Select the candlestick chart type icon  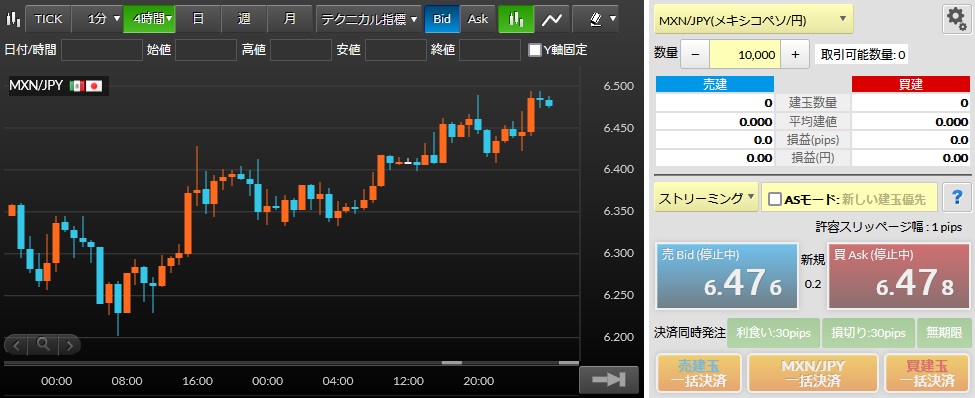point(12,19)
